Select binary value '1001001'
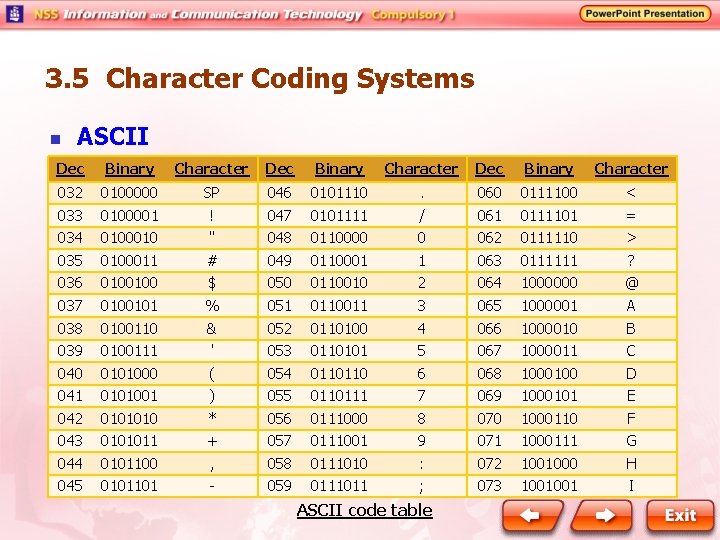720x540 pixels. pyautogui.click(x=549, y=486)
